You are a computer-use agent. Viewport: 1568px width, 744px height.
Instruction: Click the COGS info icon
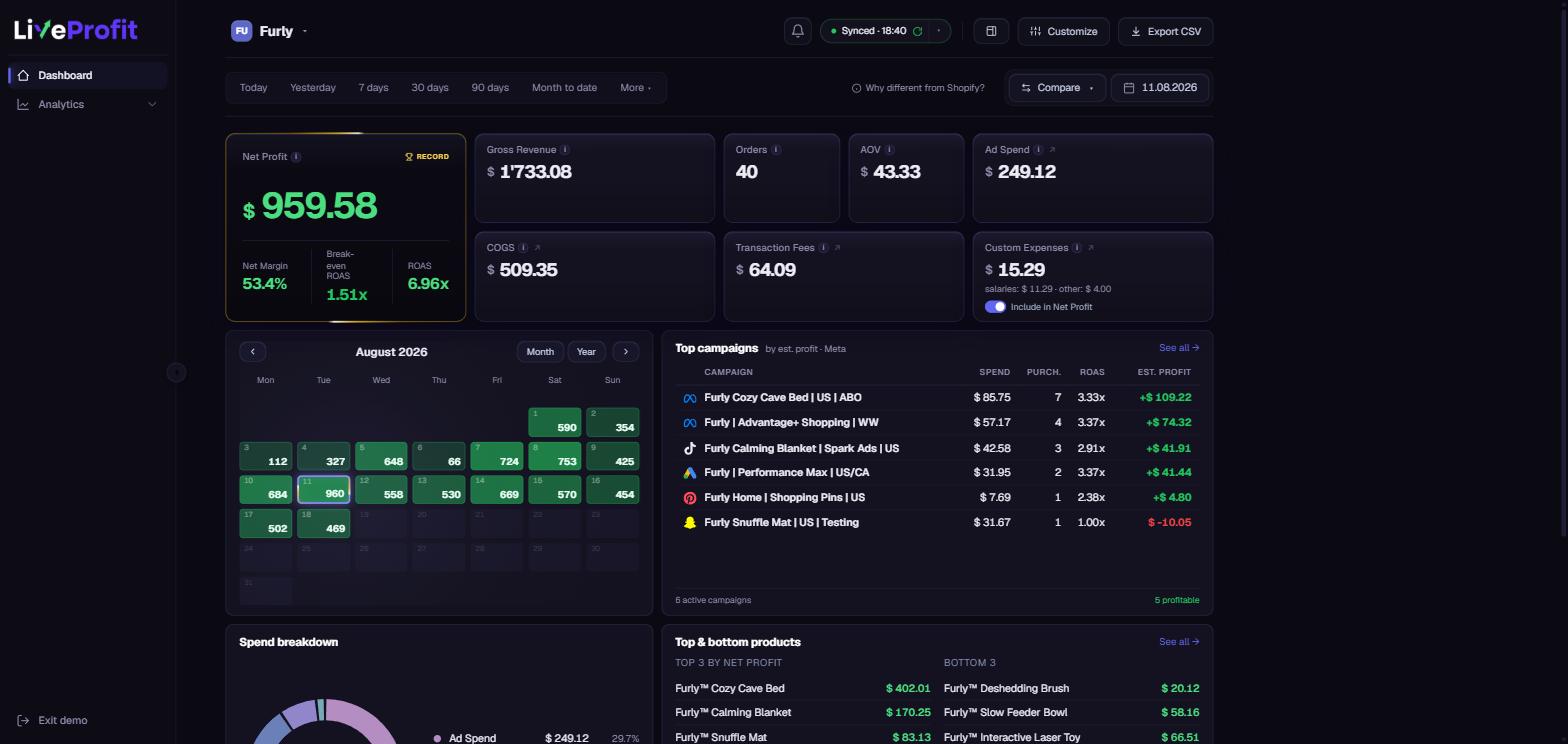[x=523, y=248]
